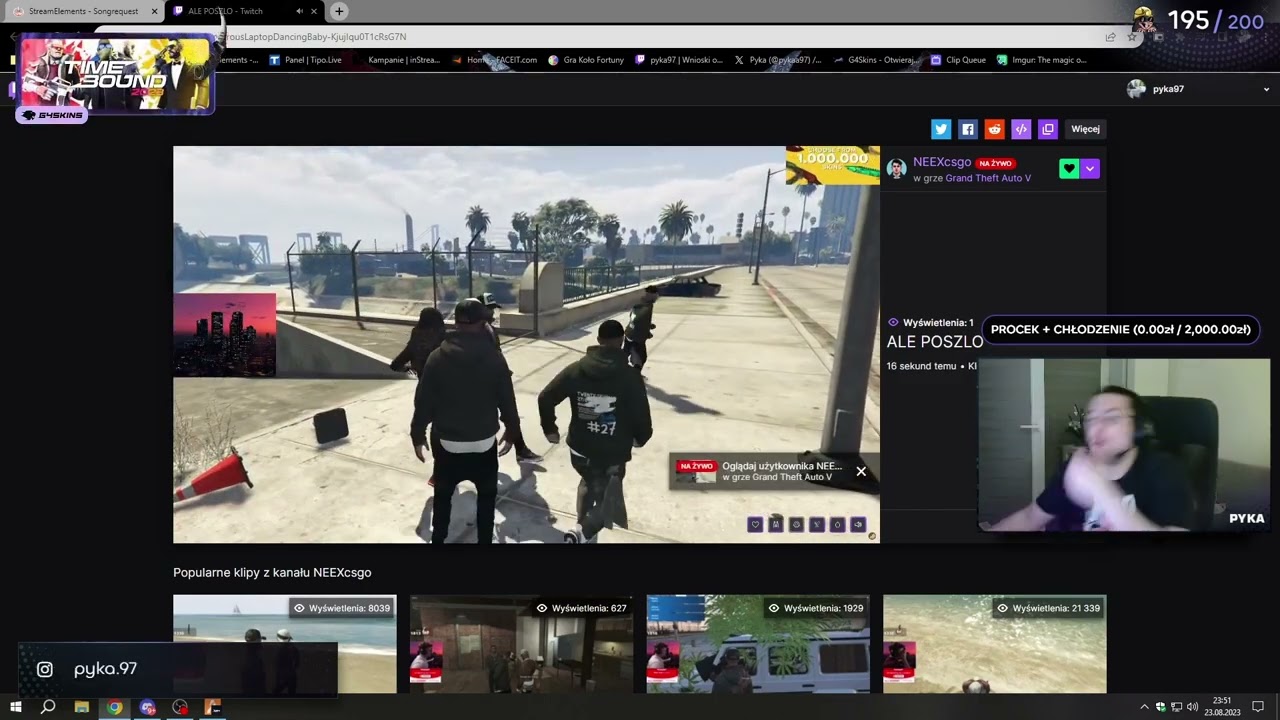Share clip on Facebook
This screenshot has width=1280, height=720.
[x=967, y=129]
